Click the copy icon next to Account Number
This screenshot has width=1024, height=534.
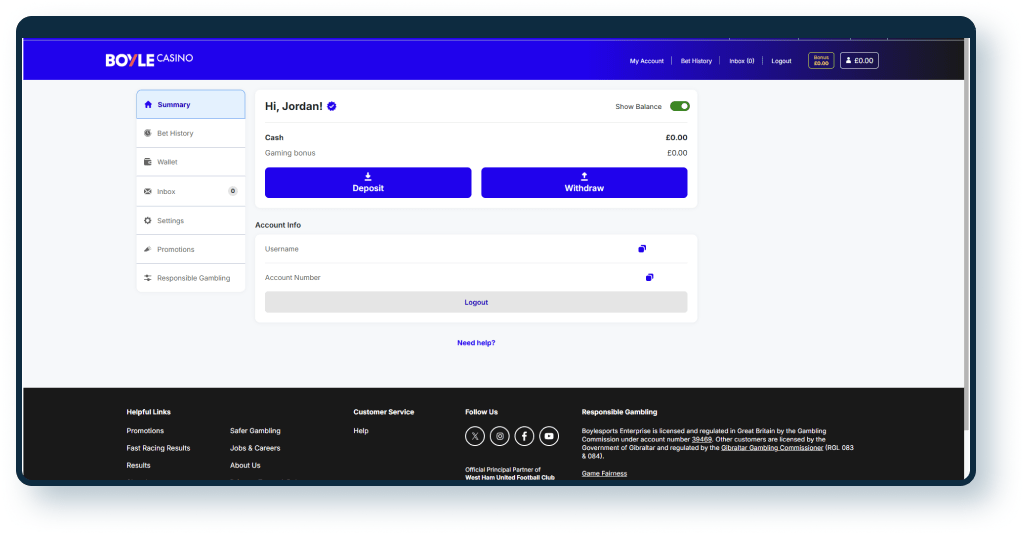pos(649,277)
